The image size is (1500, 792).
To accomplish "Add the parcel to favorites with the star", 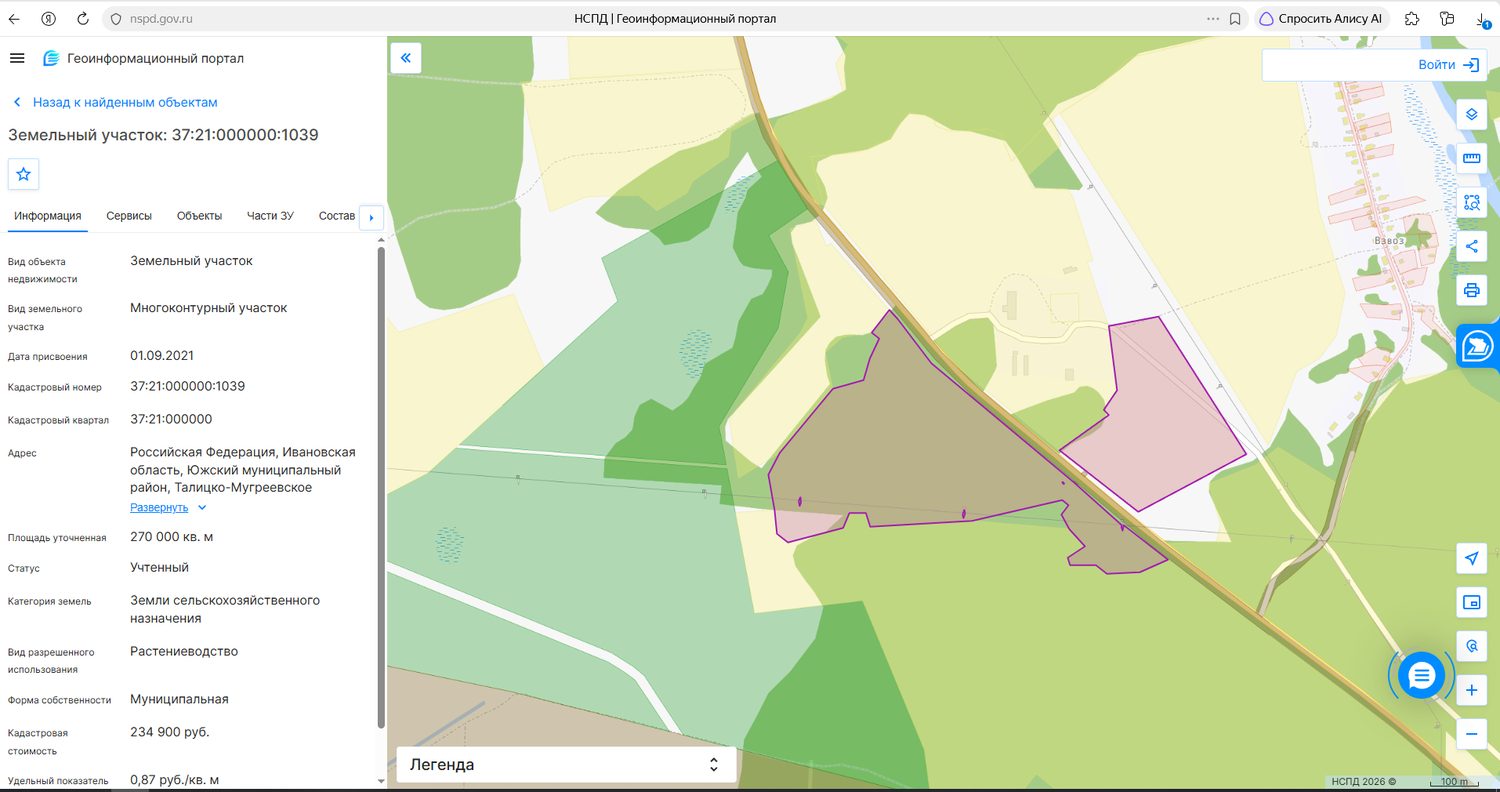I will (24, 174).
